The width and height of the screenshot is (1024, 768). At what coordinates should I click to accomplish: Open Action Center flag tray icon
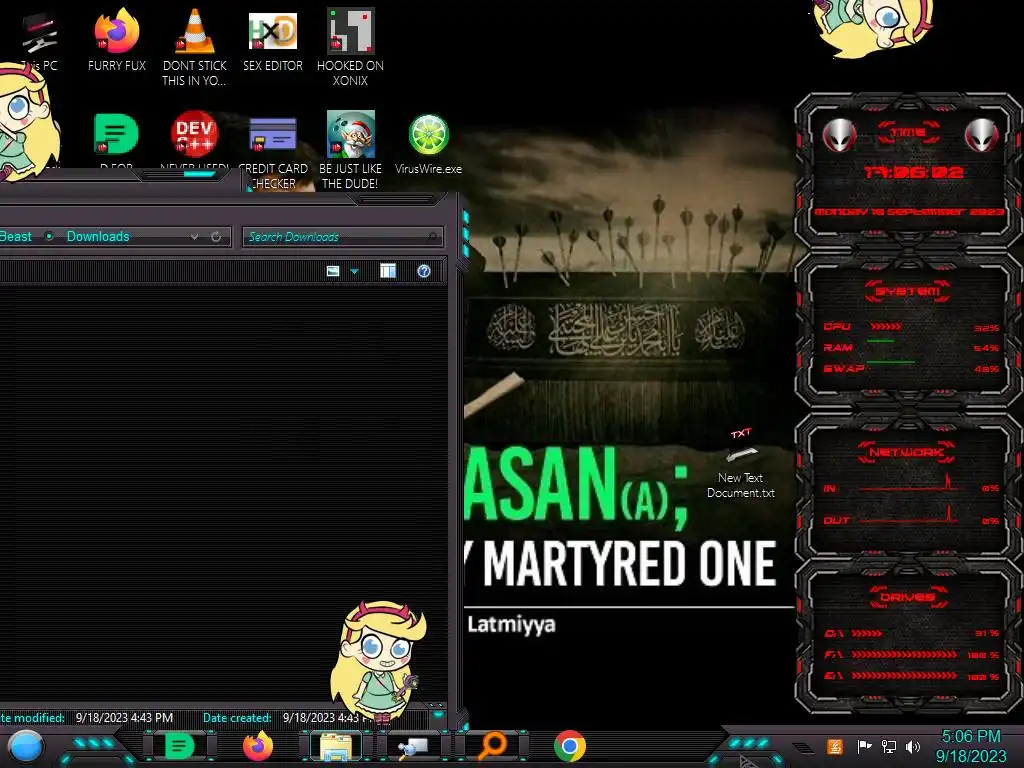(864, 746)
